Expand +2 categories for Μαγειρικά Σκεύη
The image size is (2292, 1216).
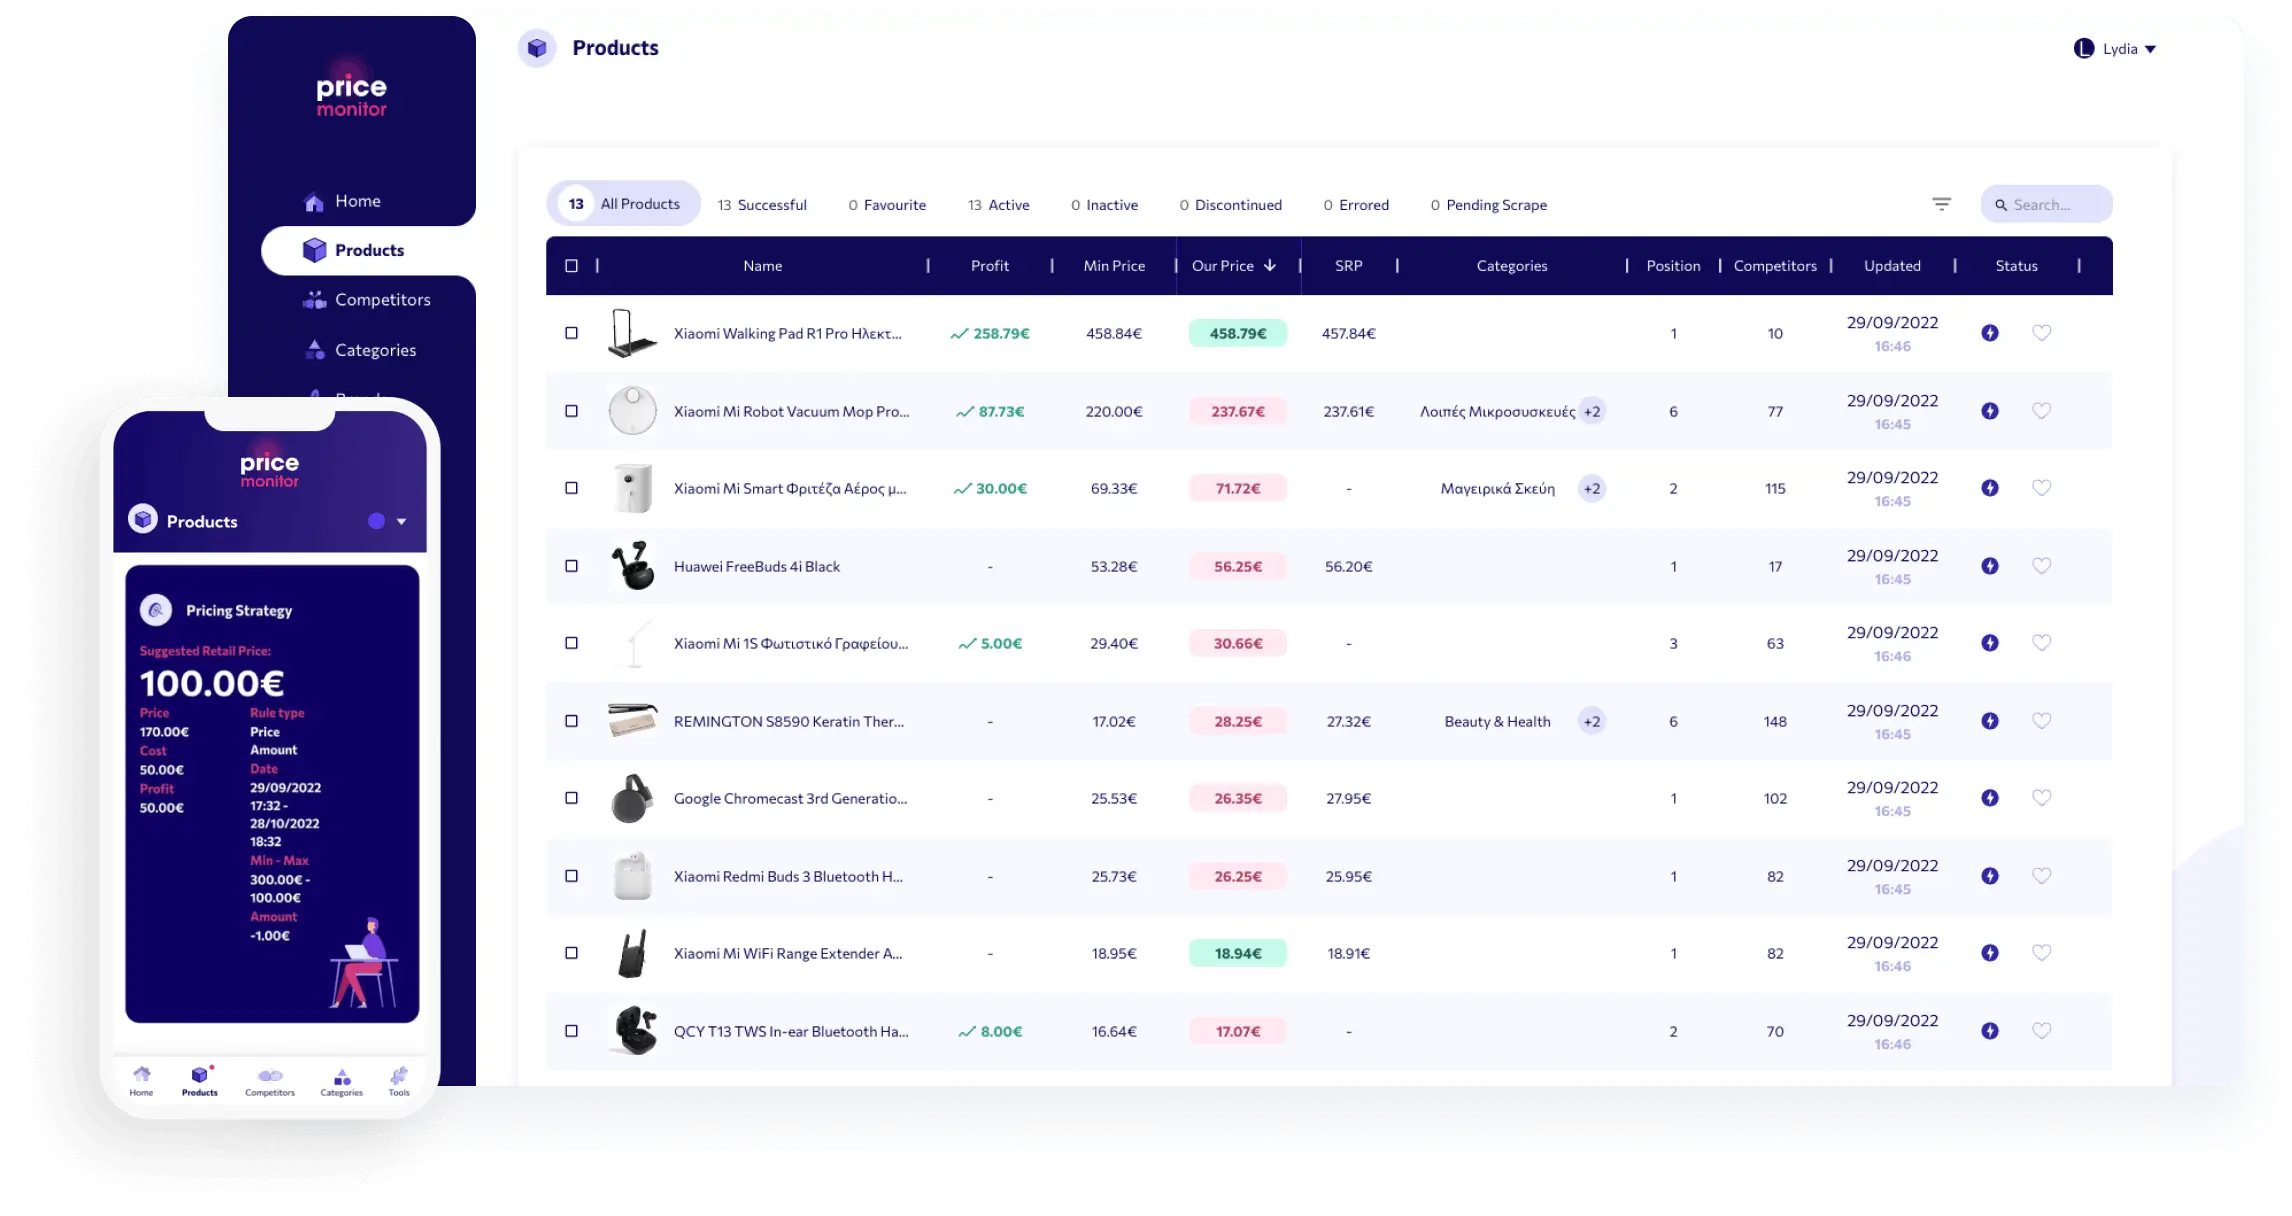click(x=1592, y=488)
